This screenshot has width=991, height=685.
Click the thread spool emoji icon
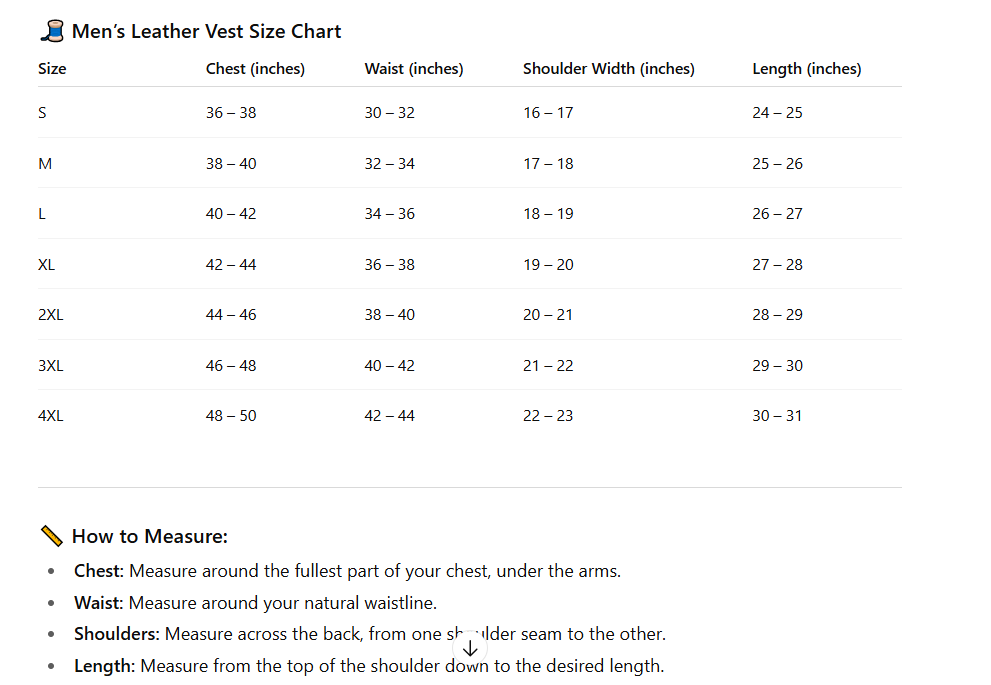click(51, 32)
